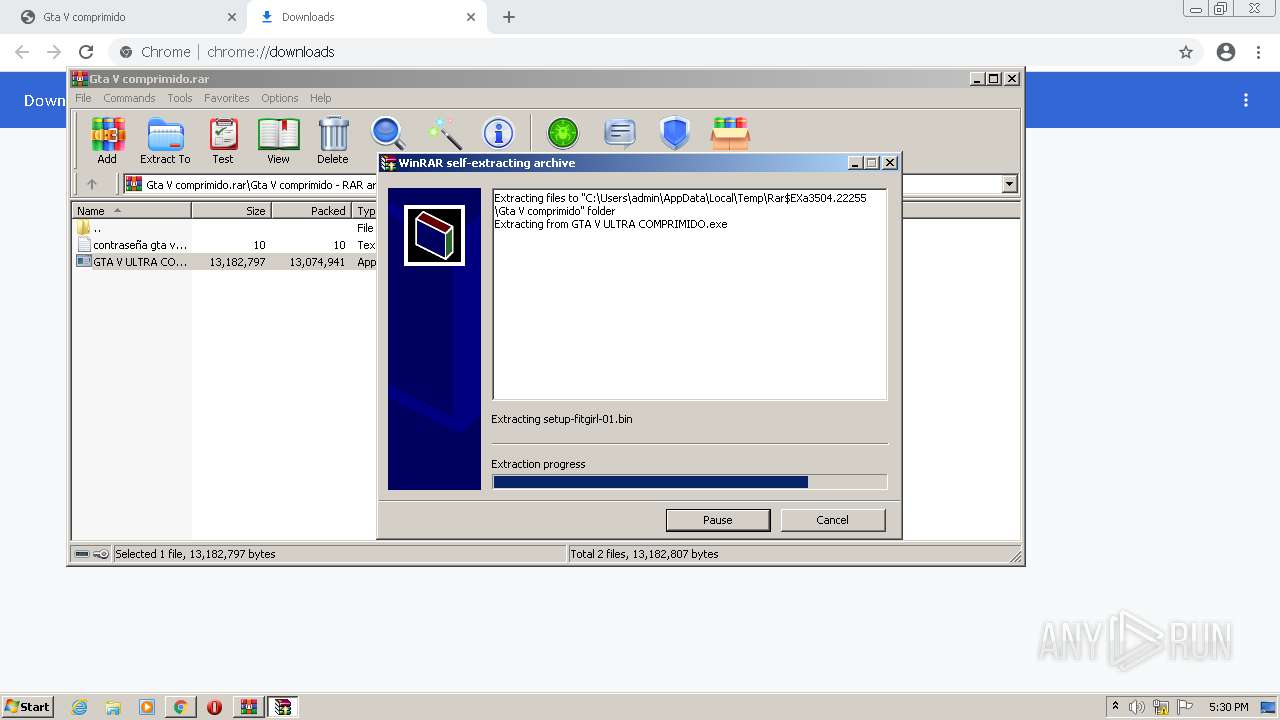Image resolution: width=1280 pixels, height=720 pixels.
Task: Open media player from the taskbar
Action: tap(147, 707)
